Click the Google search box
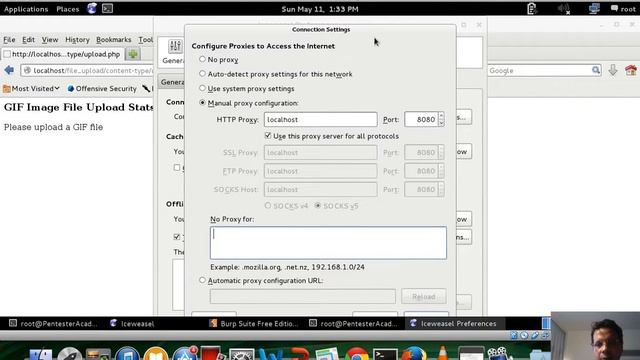This screenshot has width=640, height=360. 540,71
